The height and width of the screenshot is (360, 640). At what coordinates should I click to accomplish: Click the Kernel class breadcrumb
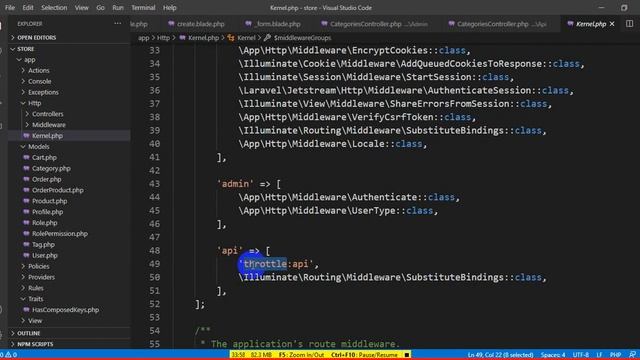246,38
